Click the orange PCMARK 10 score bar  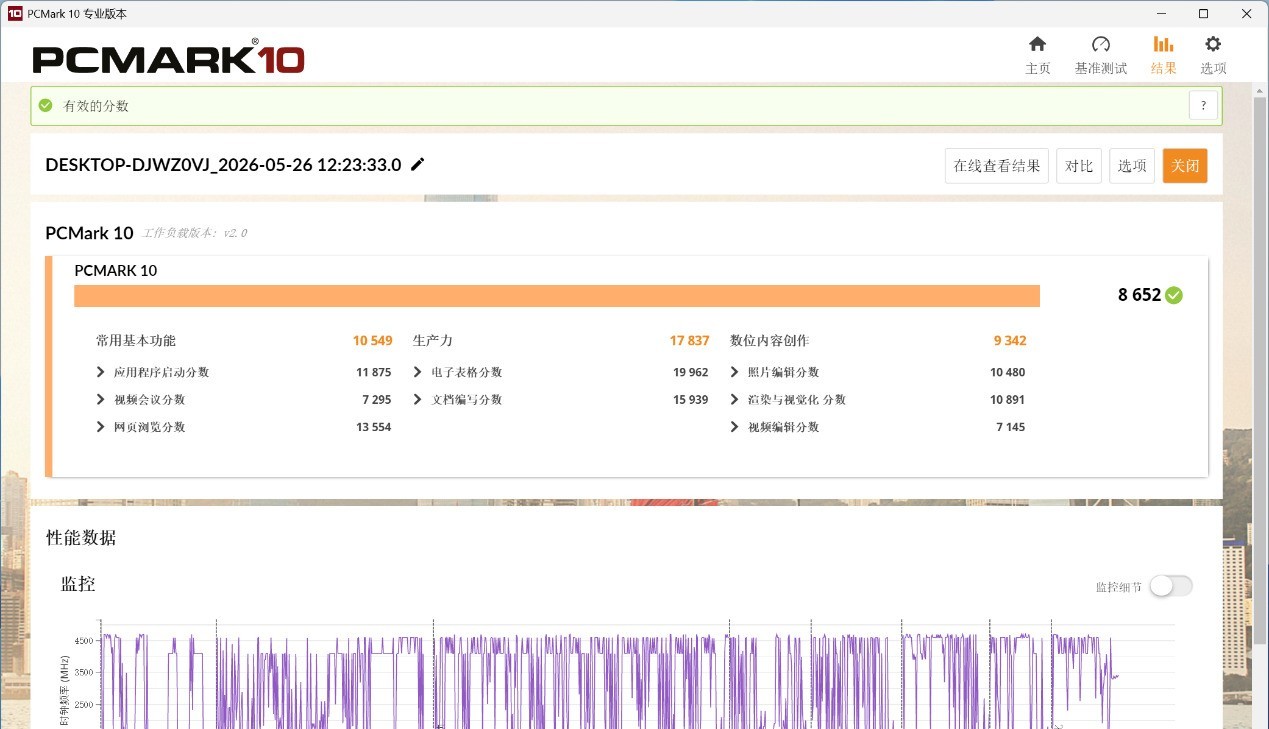(557, 296)
